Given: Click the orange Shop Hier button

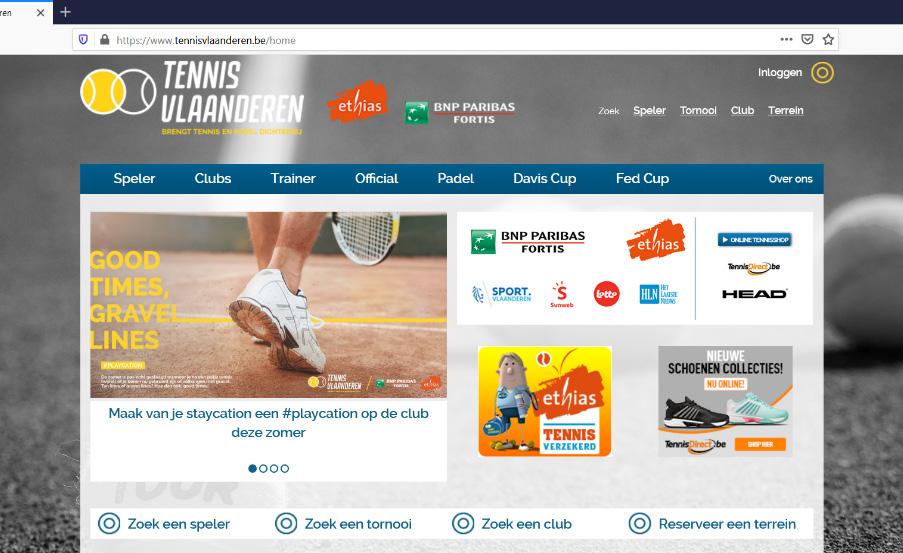Looking at the screenshot, I should pyautogui.click(x=760, y=444).
